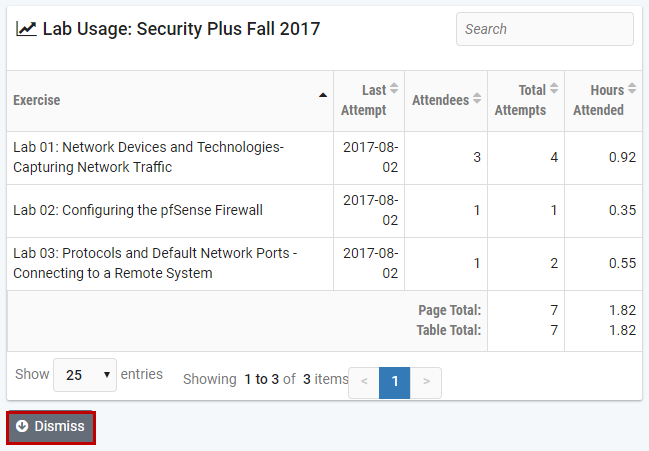Go to the previous page arrow

tap(364, 381)
